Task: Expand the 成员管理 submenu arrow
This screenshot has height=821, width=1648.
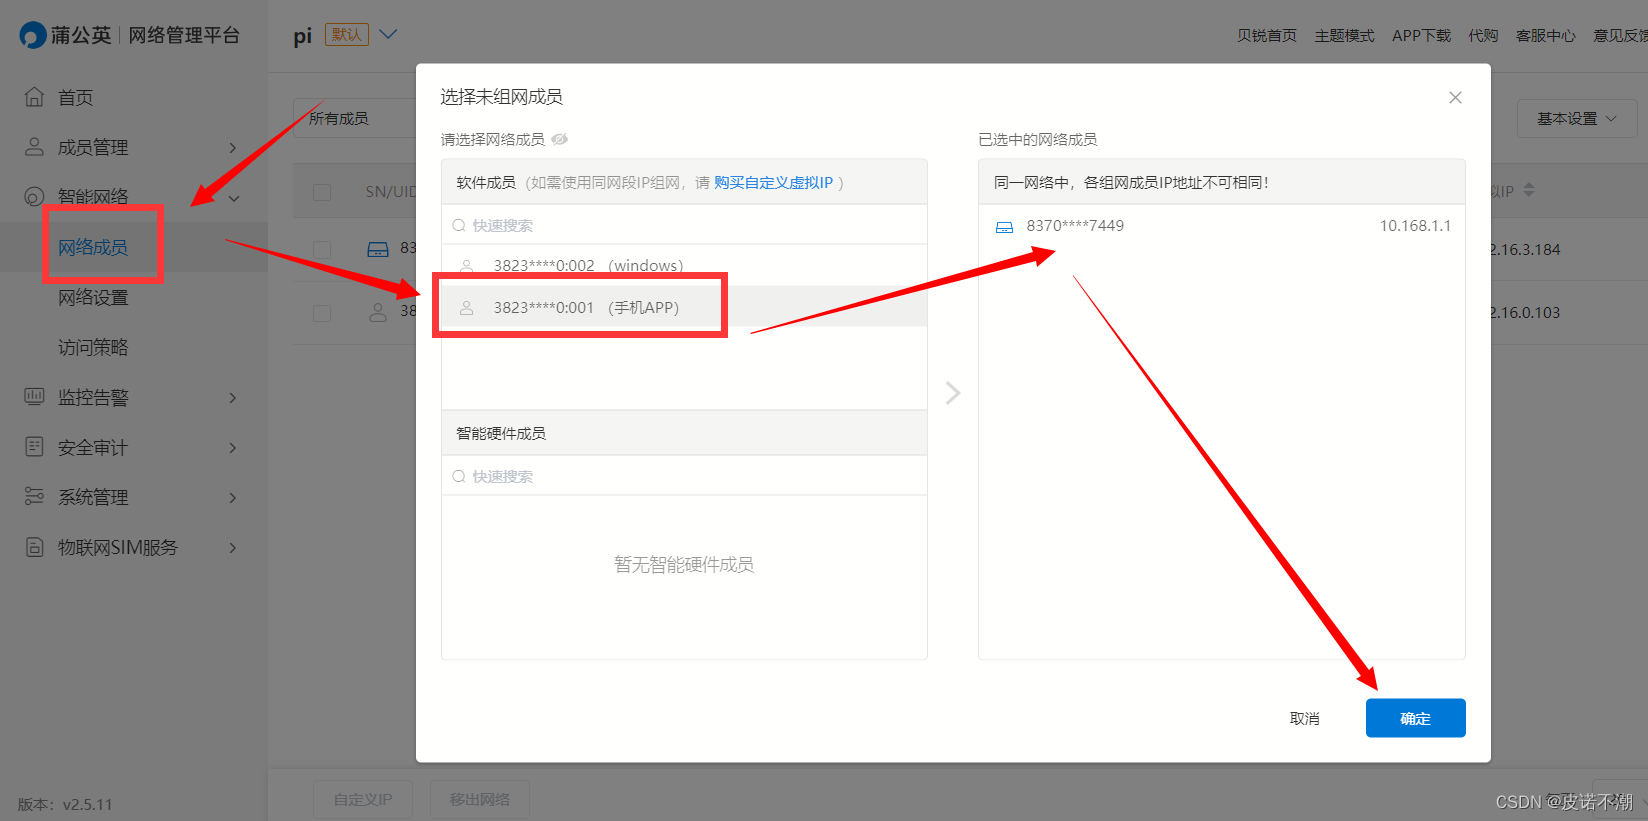Action: click(x=233, y=148)
